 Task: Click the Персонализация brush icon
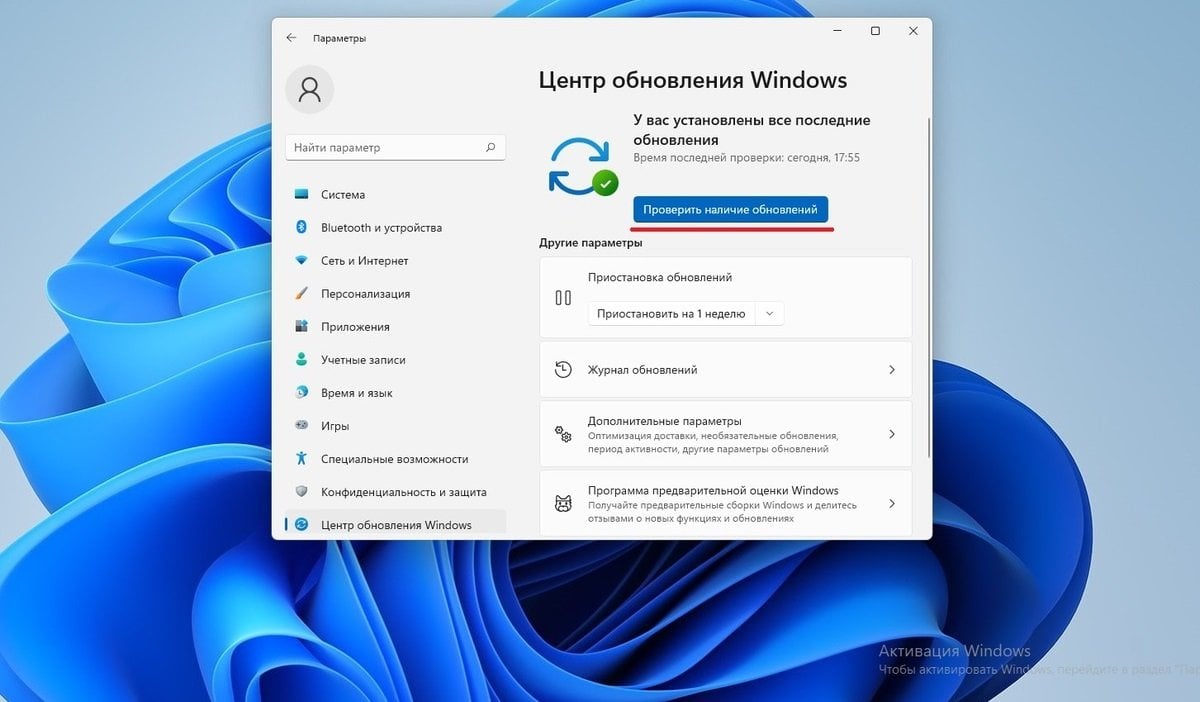pyautogui.click(x=301, y=294)
